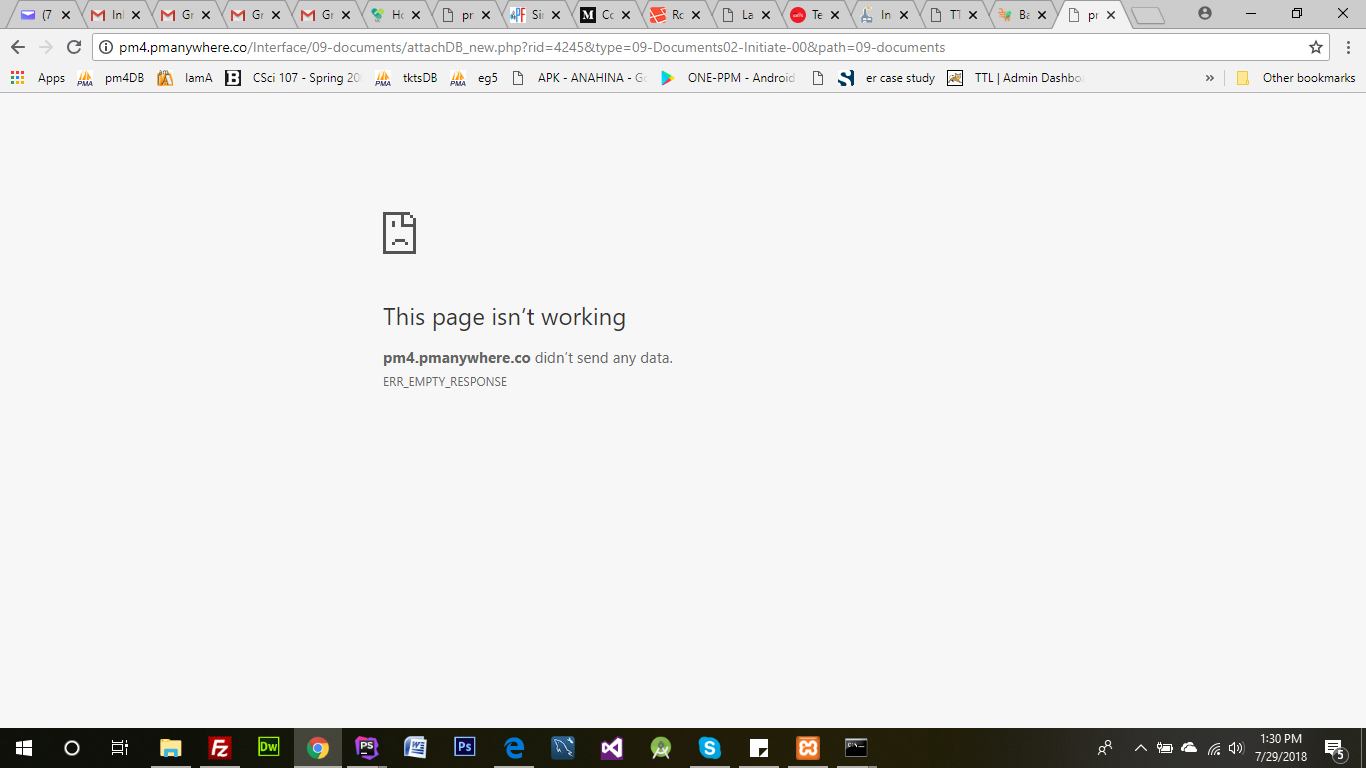Go back to the previous page
Viewport: 1366px width, 768px height.
pos(17,47)
